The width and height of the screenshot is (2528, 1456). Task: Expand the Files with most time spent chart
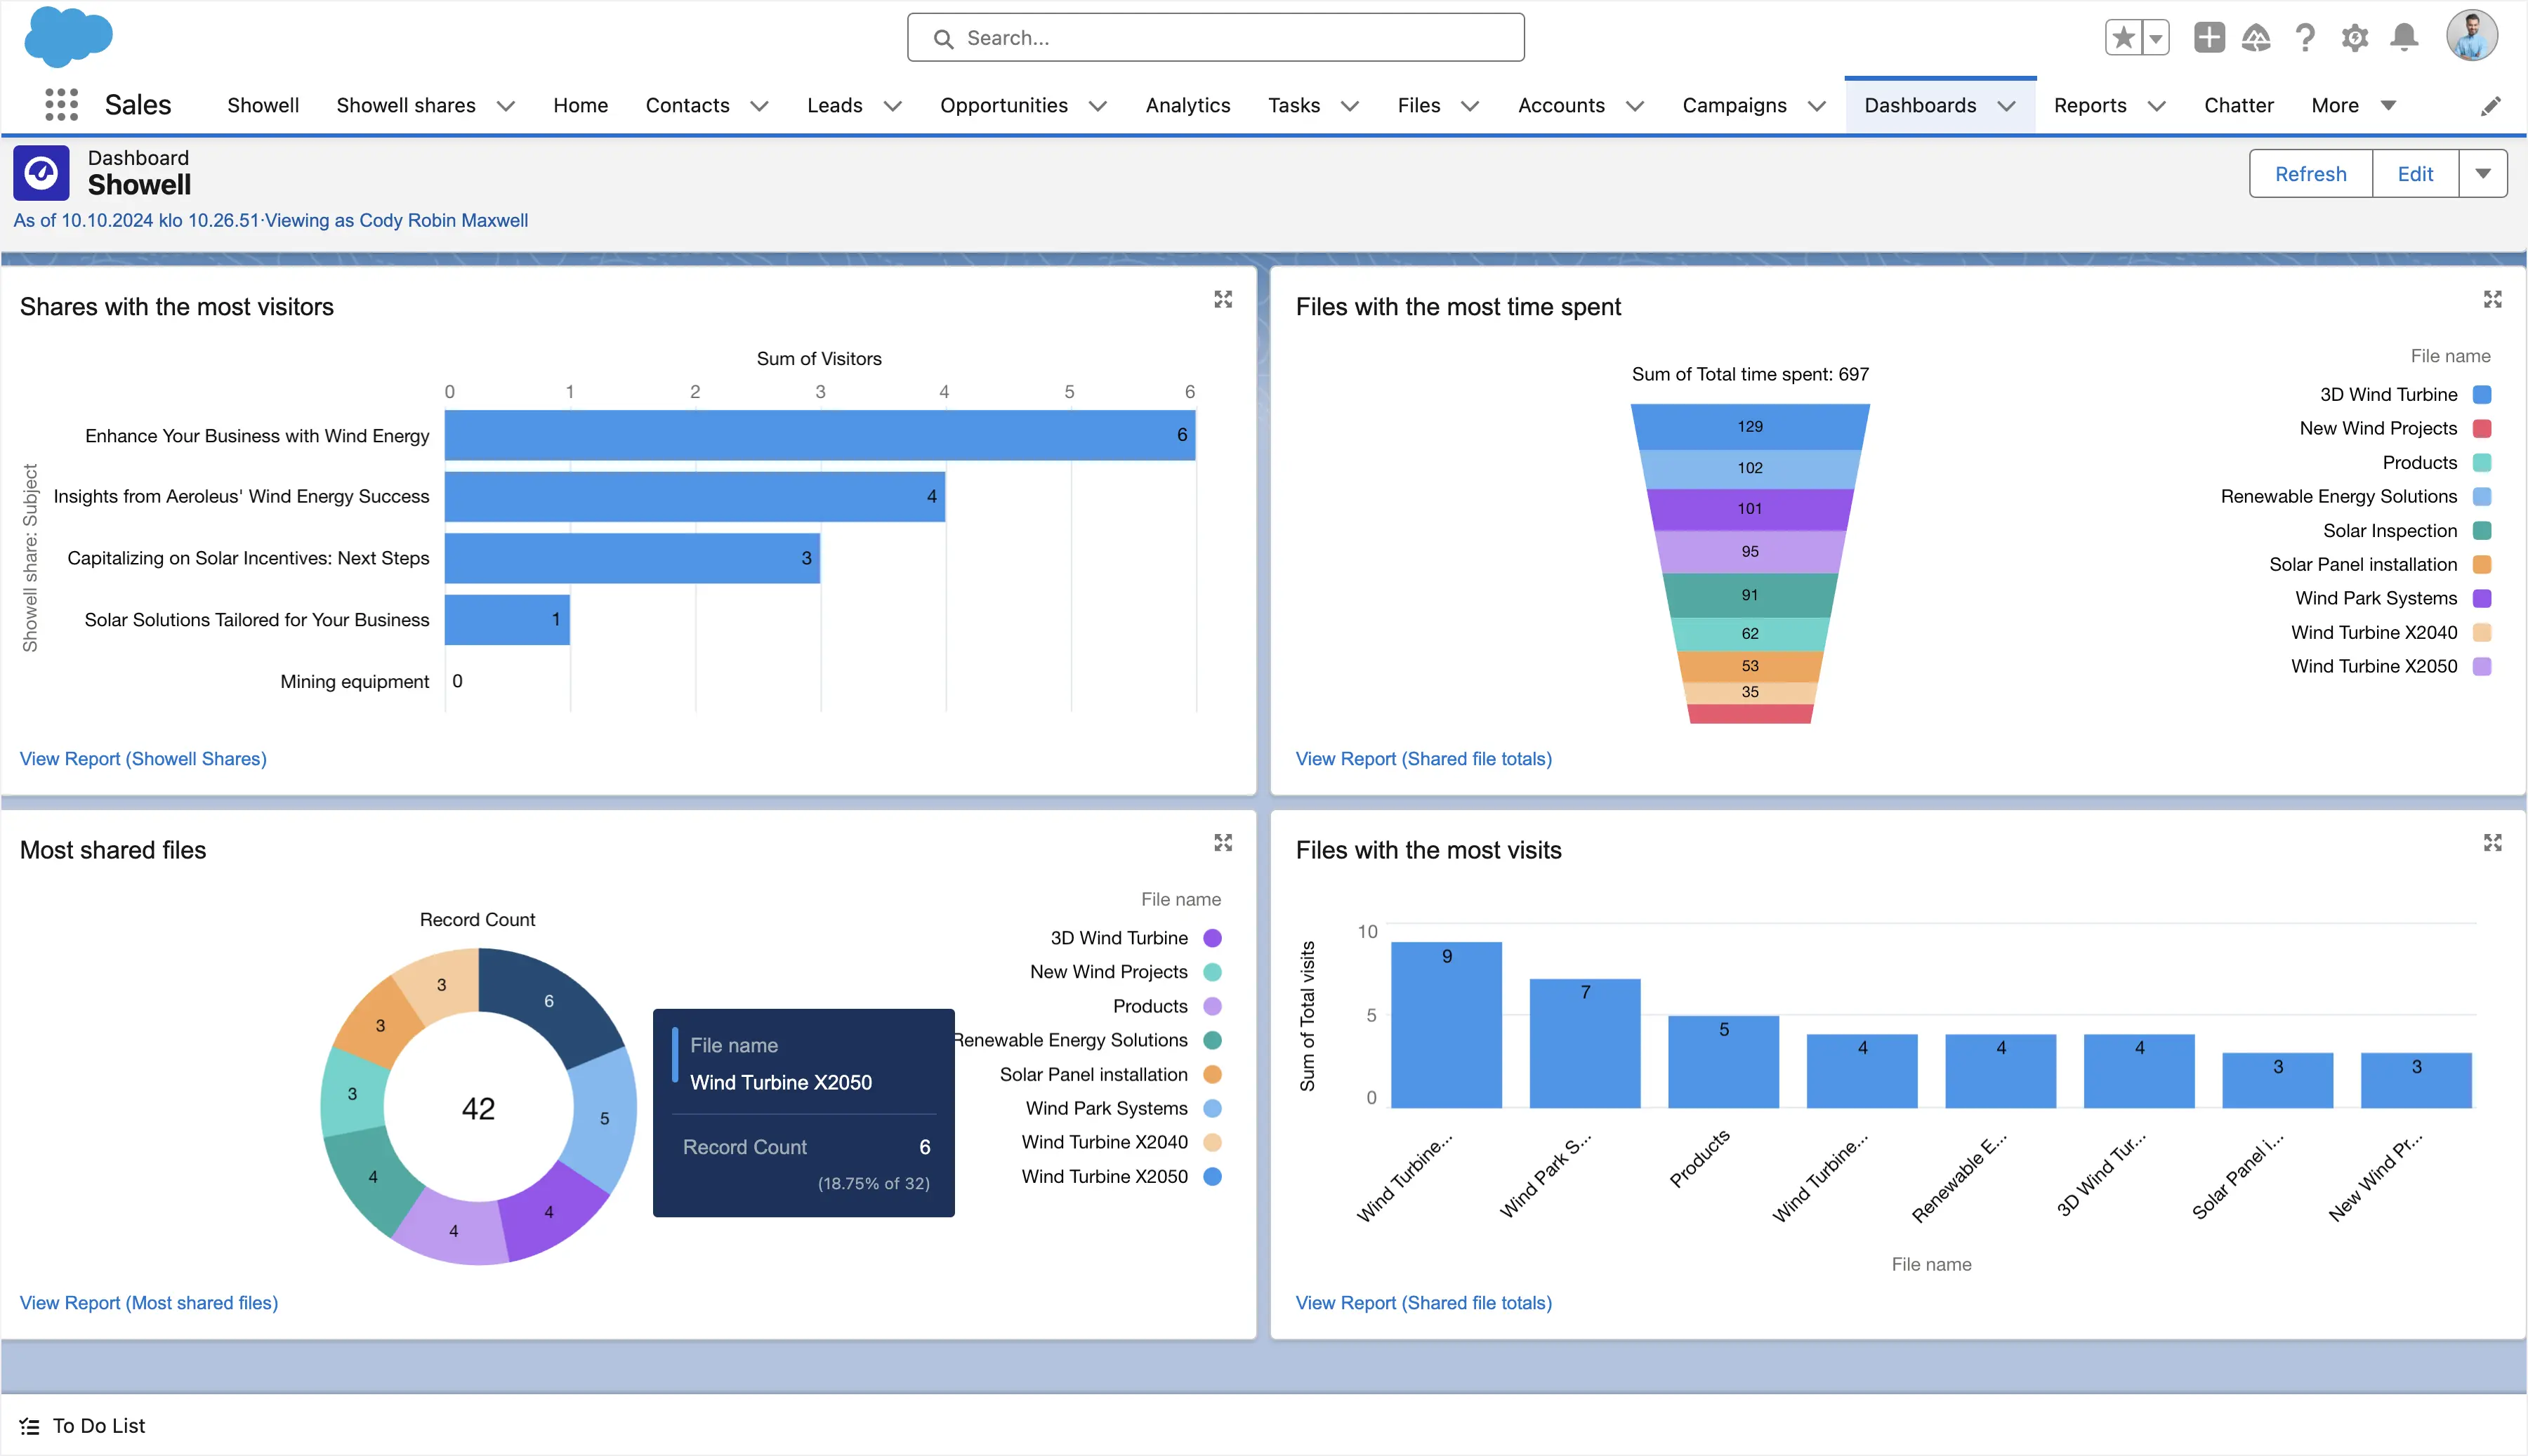coord(2492,299)
